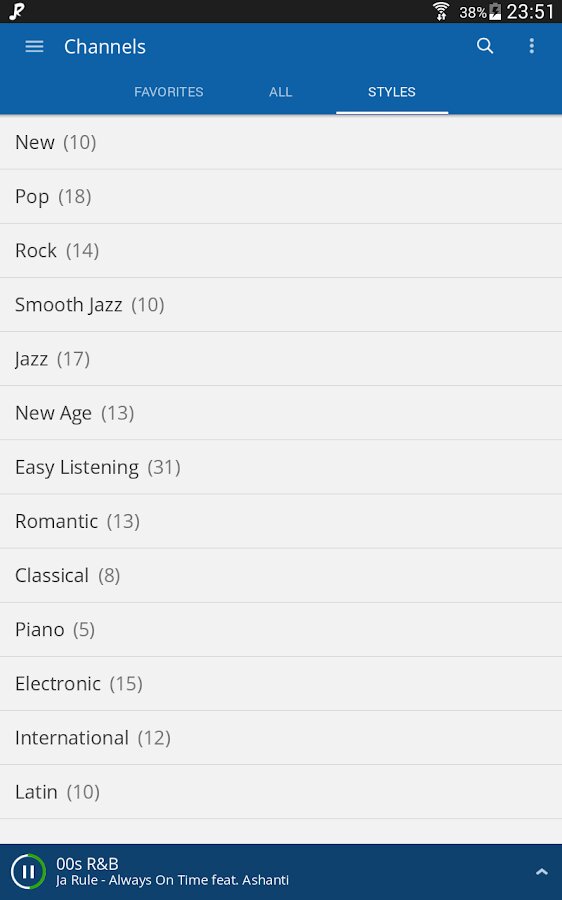
Task: Open the three-dot overflow menu
Action: pyautogui.click(x=532, y=46)
